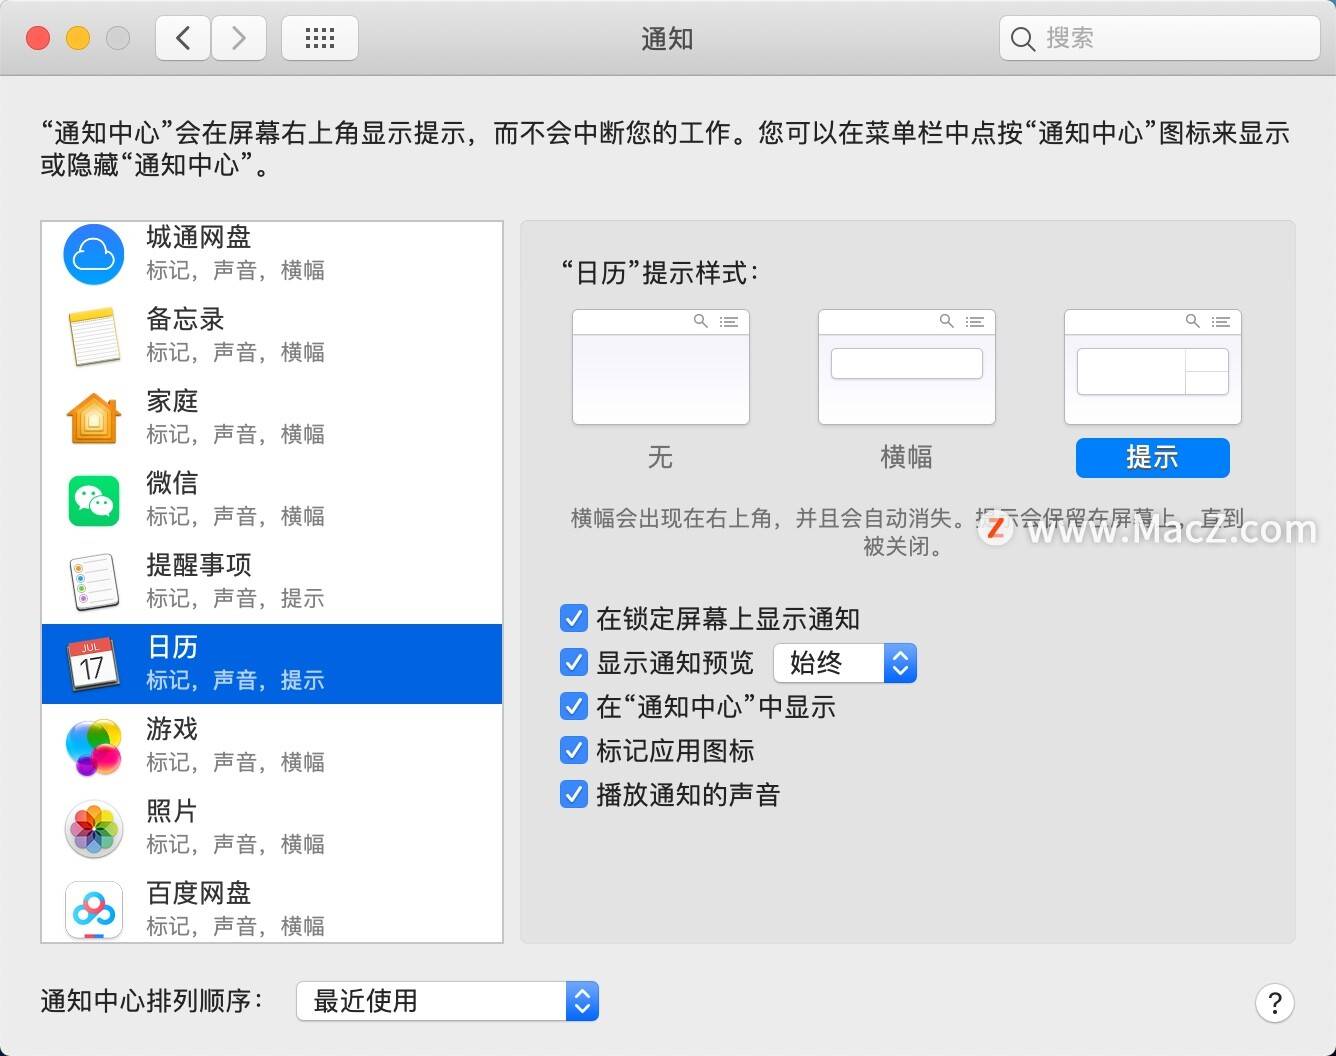This screenshot has height=1056, width=1336.
Task: Click the 无 style label
Action: [661, 457]
